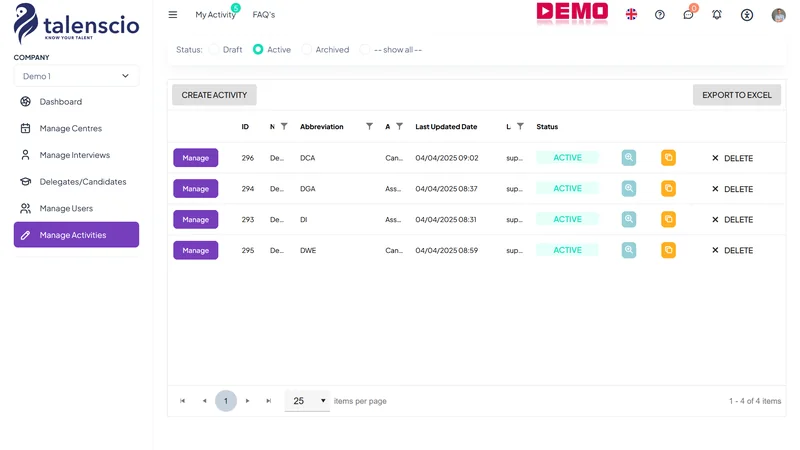Open the items per page dropdown
This screenshot has height=450, width=800.
coord(307,401)
